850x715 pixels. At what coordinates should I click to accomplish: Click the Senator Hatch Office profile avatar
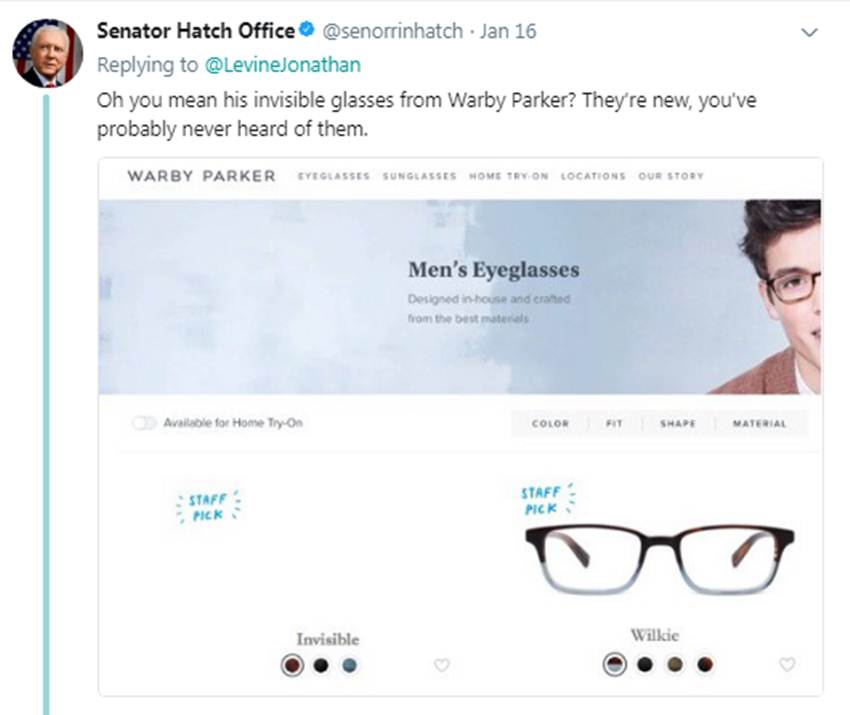click(47, 51)
